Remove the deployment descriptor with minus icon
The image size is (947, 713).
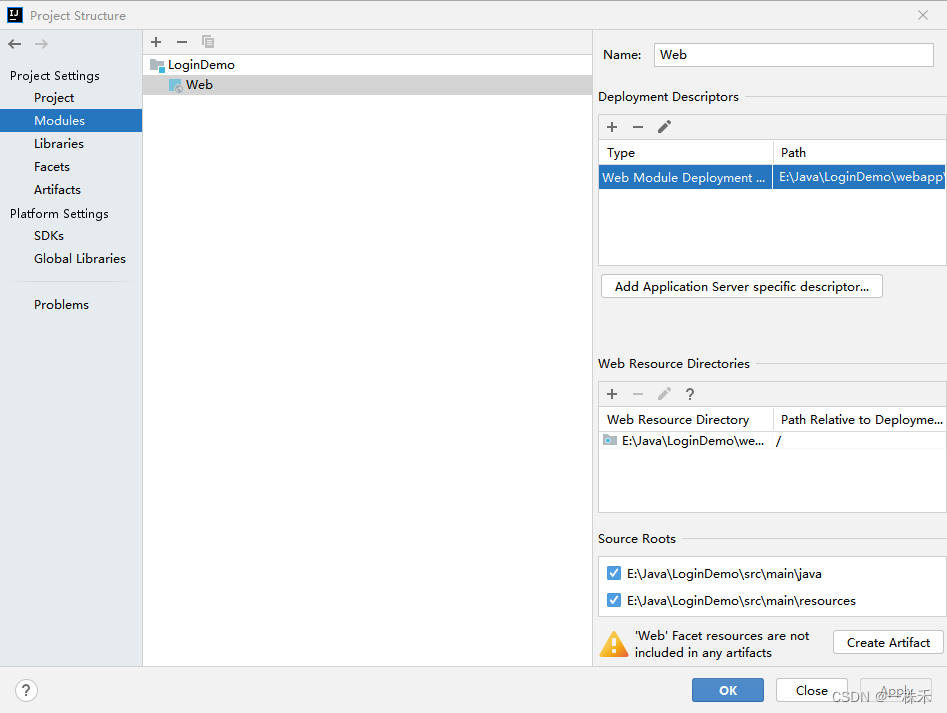click(x=638, y=127)
